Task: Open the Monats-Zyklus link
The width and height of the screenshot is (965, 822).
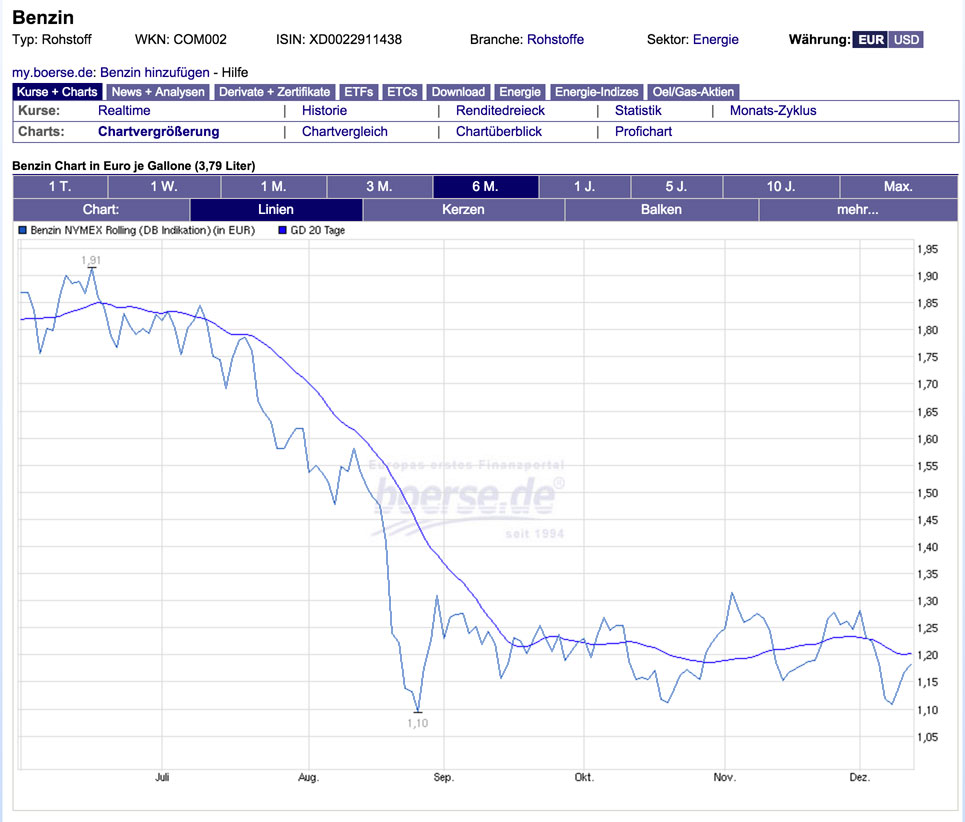Action: pos(773,111)
